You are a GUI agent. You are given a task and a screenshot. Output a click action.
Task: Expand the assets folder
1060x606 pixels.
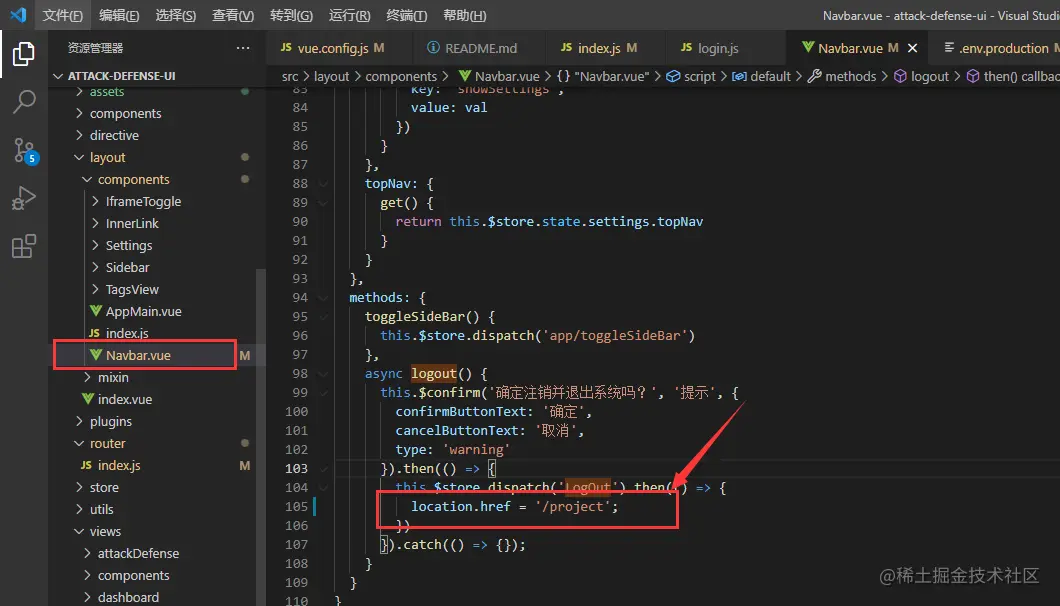click(106, 92)
